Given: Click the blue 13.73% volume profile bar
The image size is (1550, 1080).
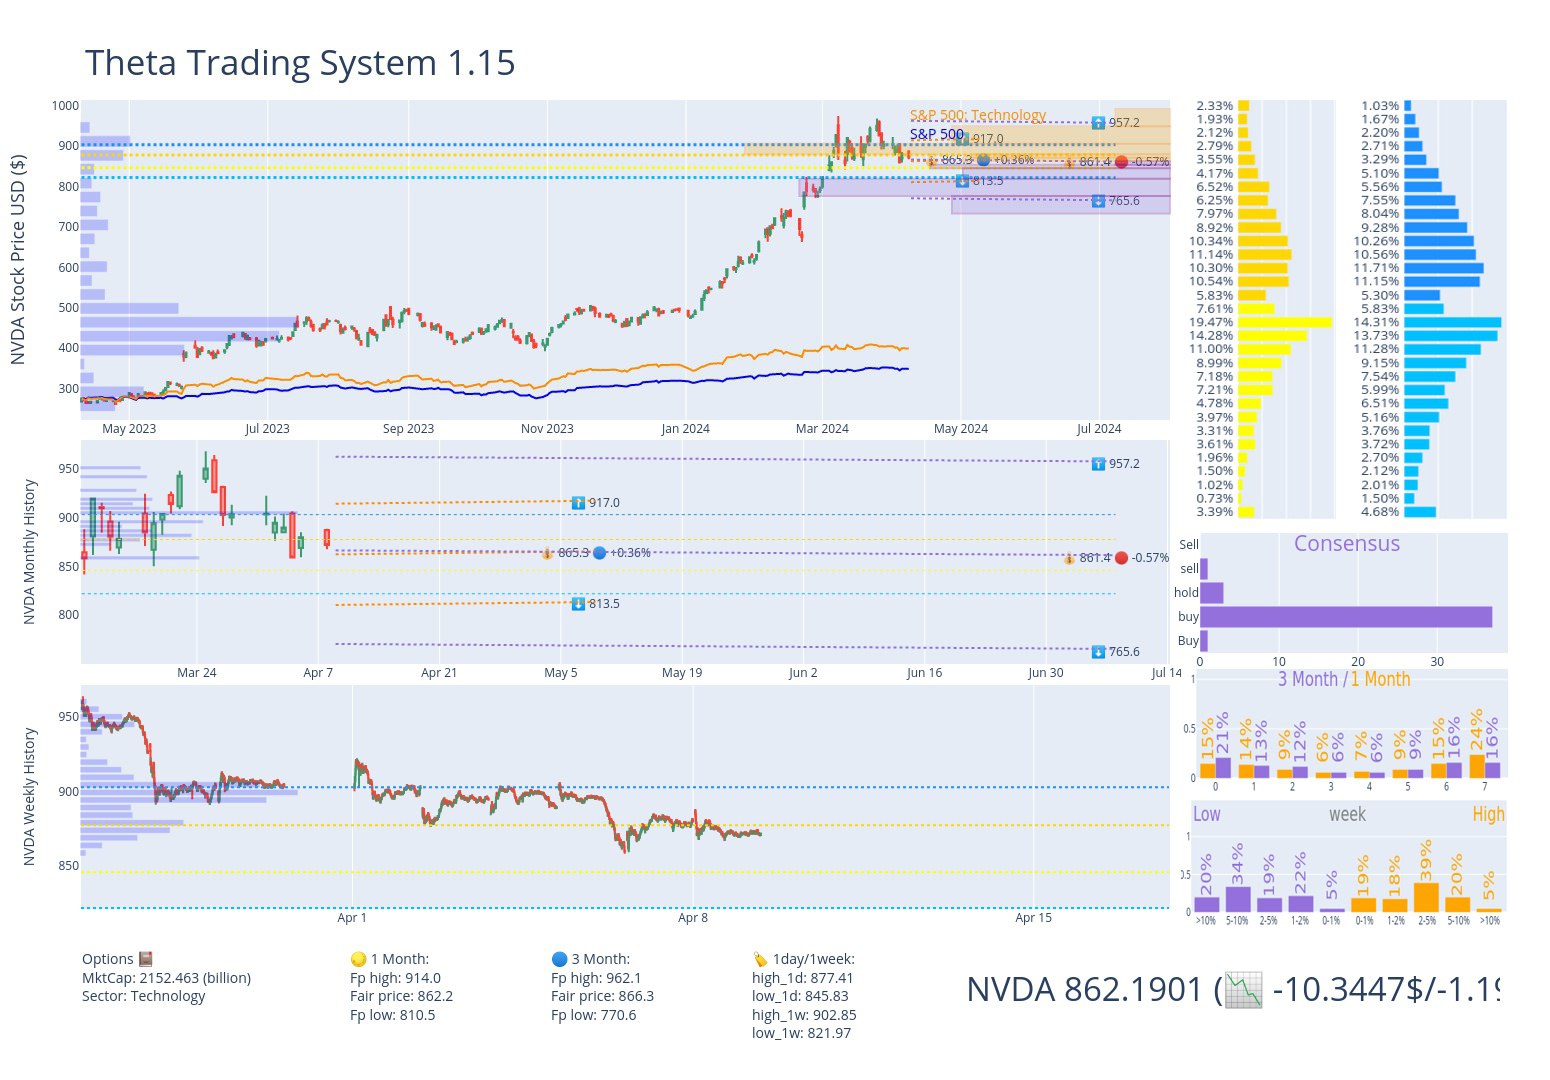Looking at the screenshot, I should pos(1450,336).
